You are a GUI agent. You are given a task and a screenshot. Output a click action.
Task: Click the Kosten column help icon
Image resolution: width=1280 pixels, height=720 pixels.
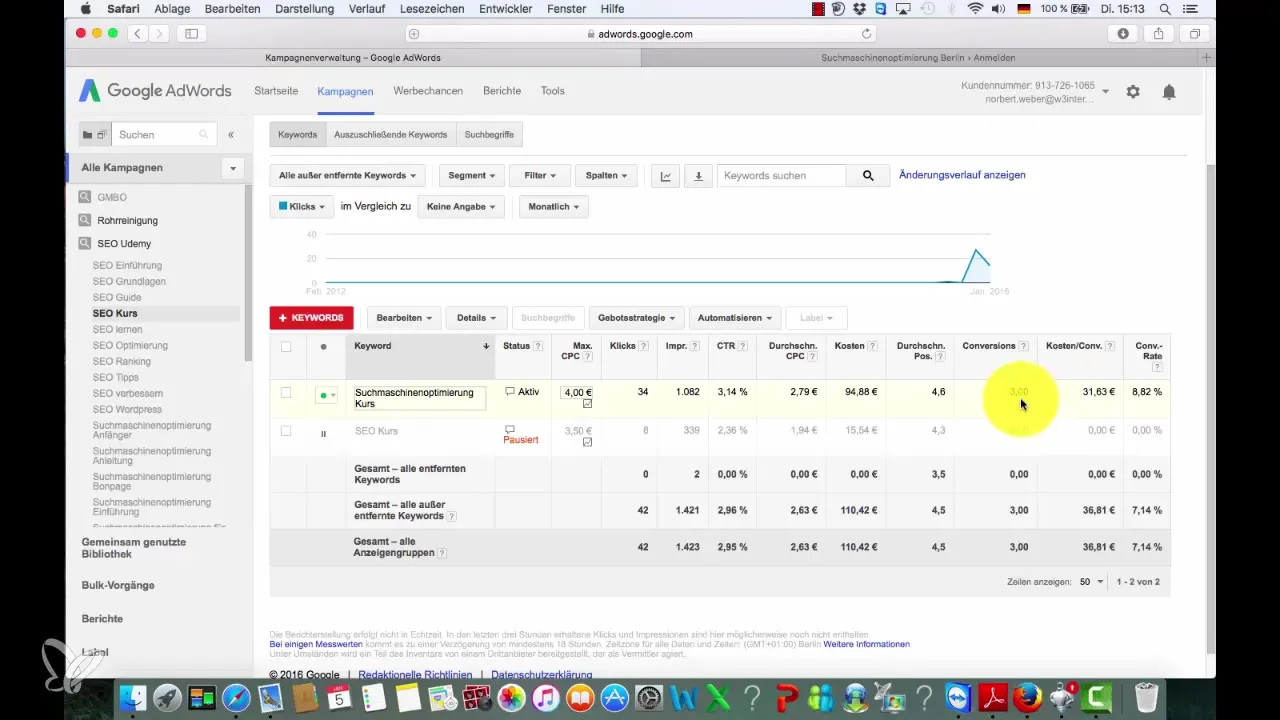pos(874,346)
